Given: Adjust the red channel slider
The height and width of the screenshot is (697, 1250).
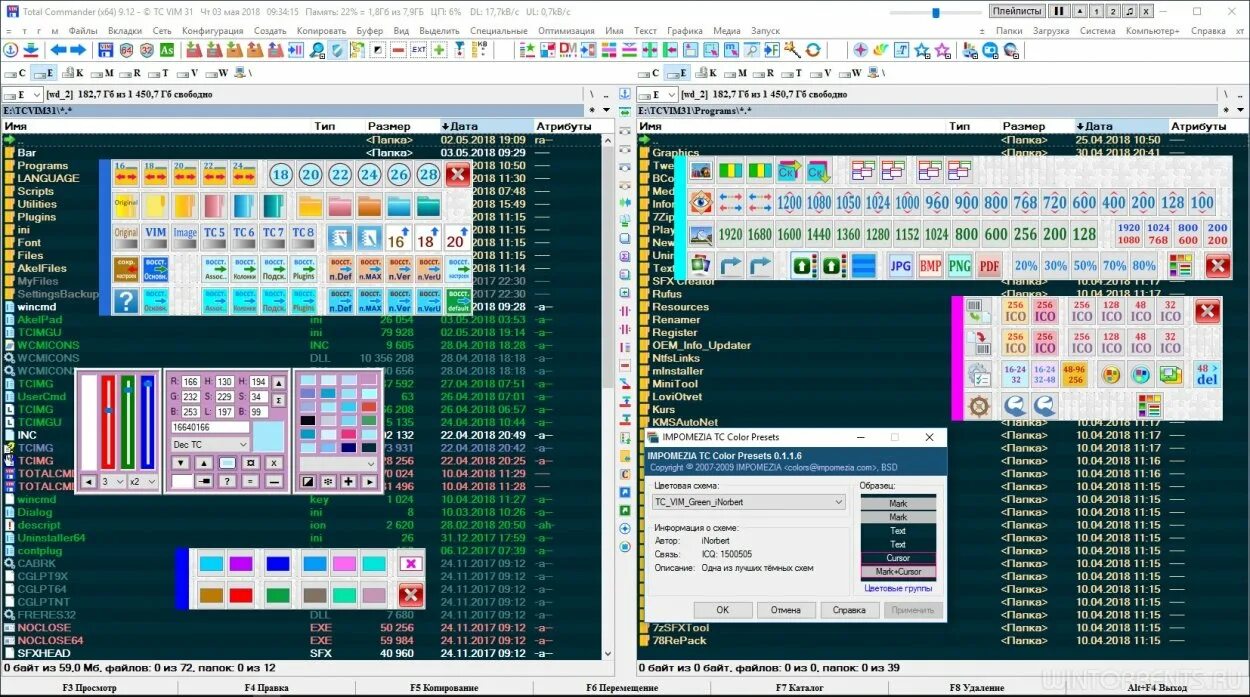Looking at the screenshot, I should tap(108, 422).
